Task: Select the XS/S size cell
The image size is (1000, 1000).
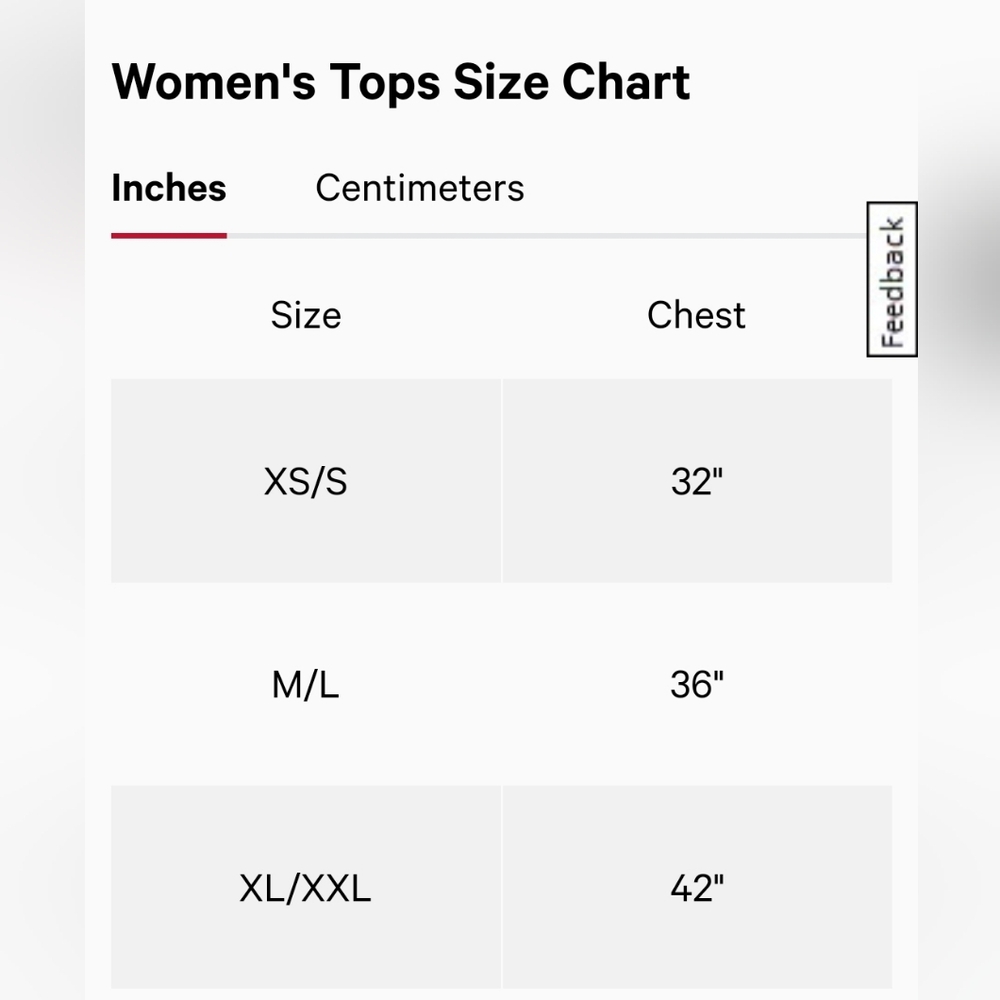Action: click(x=306, y=481)
